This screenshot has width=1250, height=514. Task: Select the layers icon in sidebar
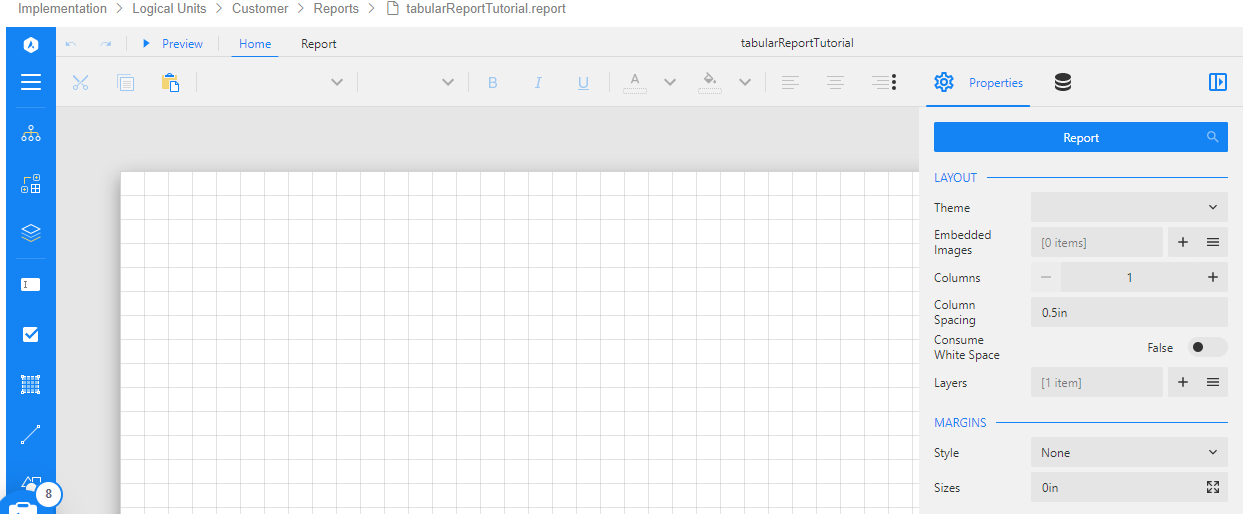point(31,233)
